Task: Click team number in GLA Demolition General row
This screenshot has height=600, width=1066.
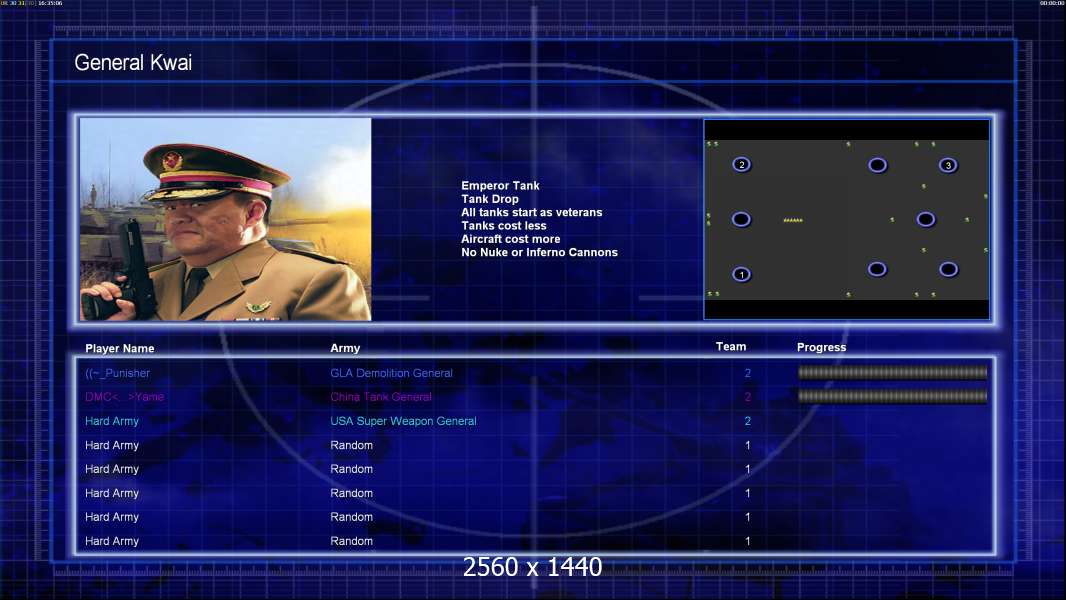Action: pyautogui.click(x=747, y=373)
